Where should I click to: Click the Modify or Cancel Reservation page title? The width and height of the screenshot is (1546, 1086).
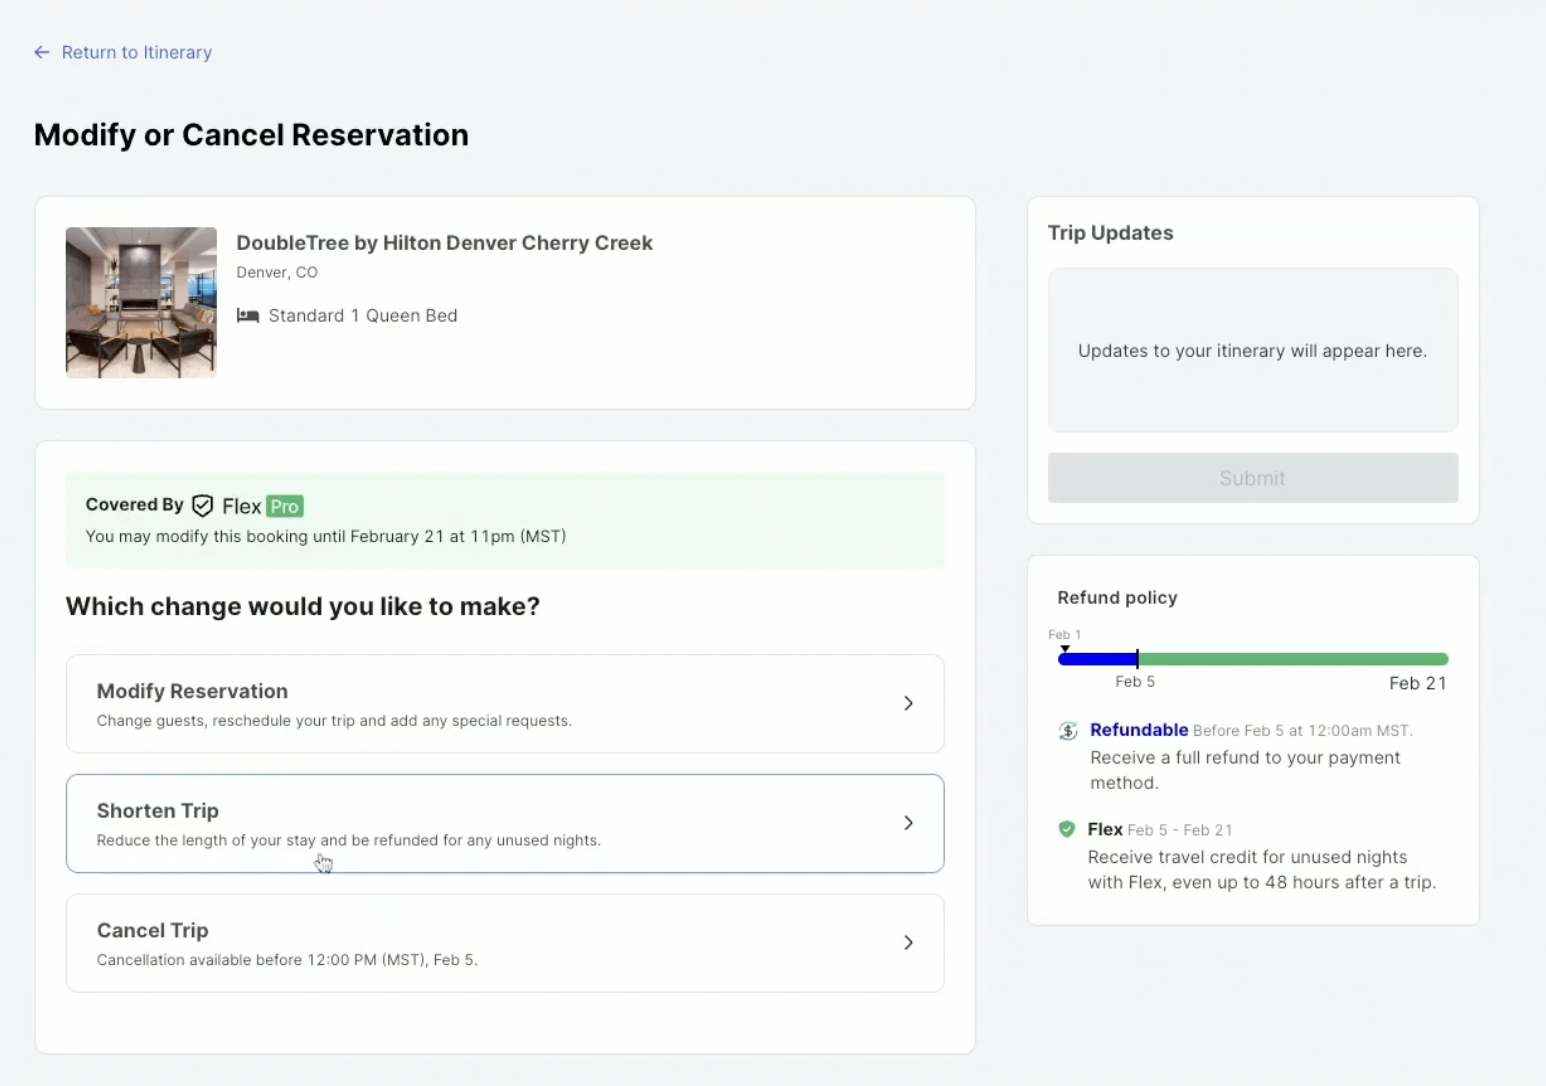(251, 135)
